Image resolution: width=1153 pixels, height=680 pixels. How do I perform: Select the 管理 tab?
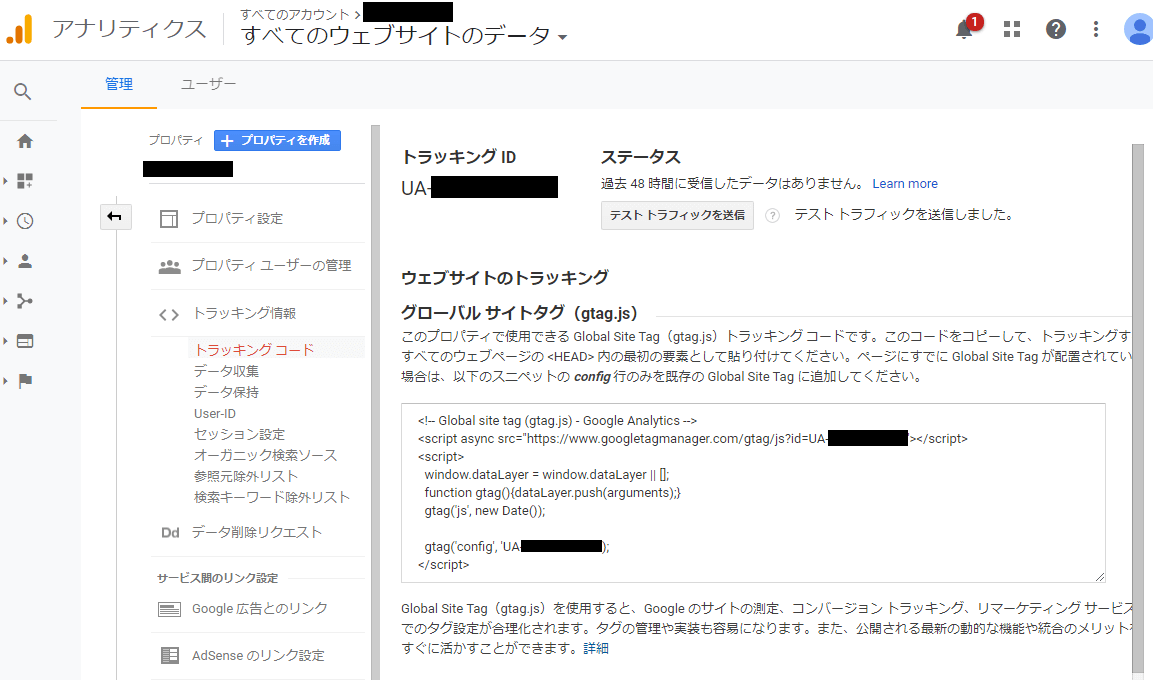pyautogui.click(x=119, y=85)
